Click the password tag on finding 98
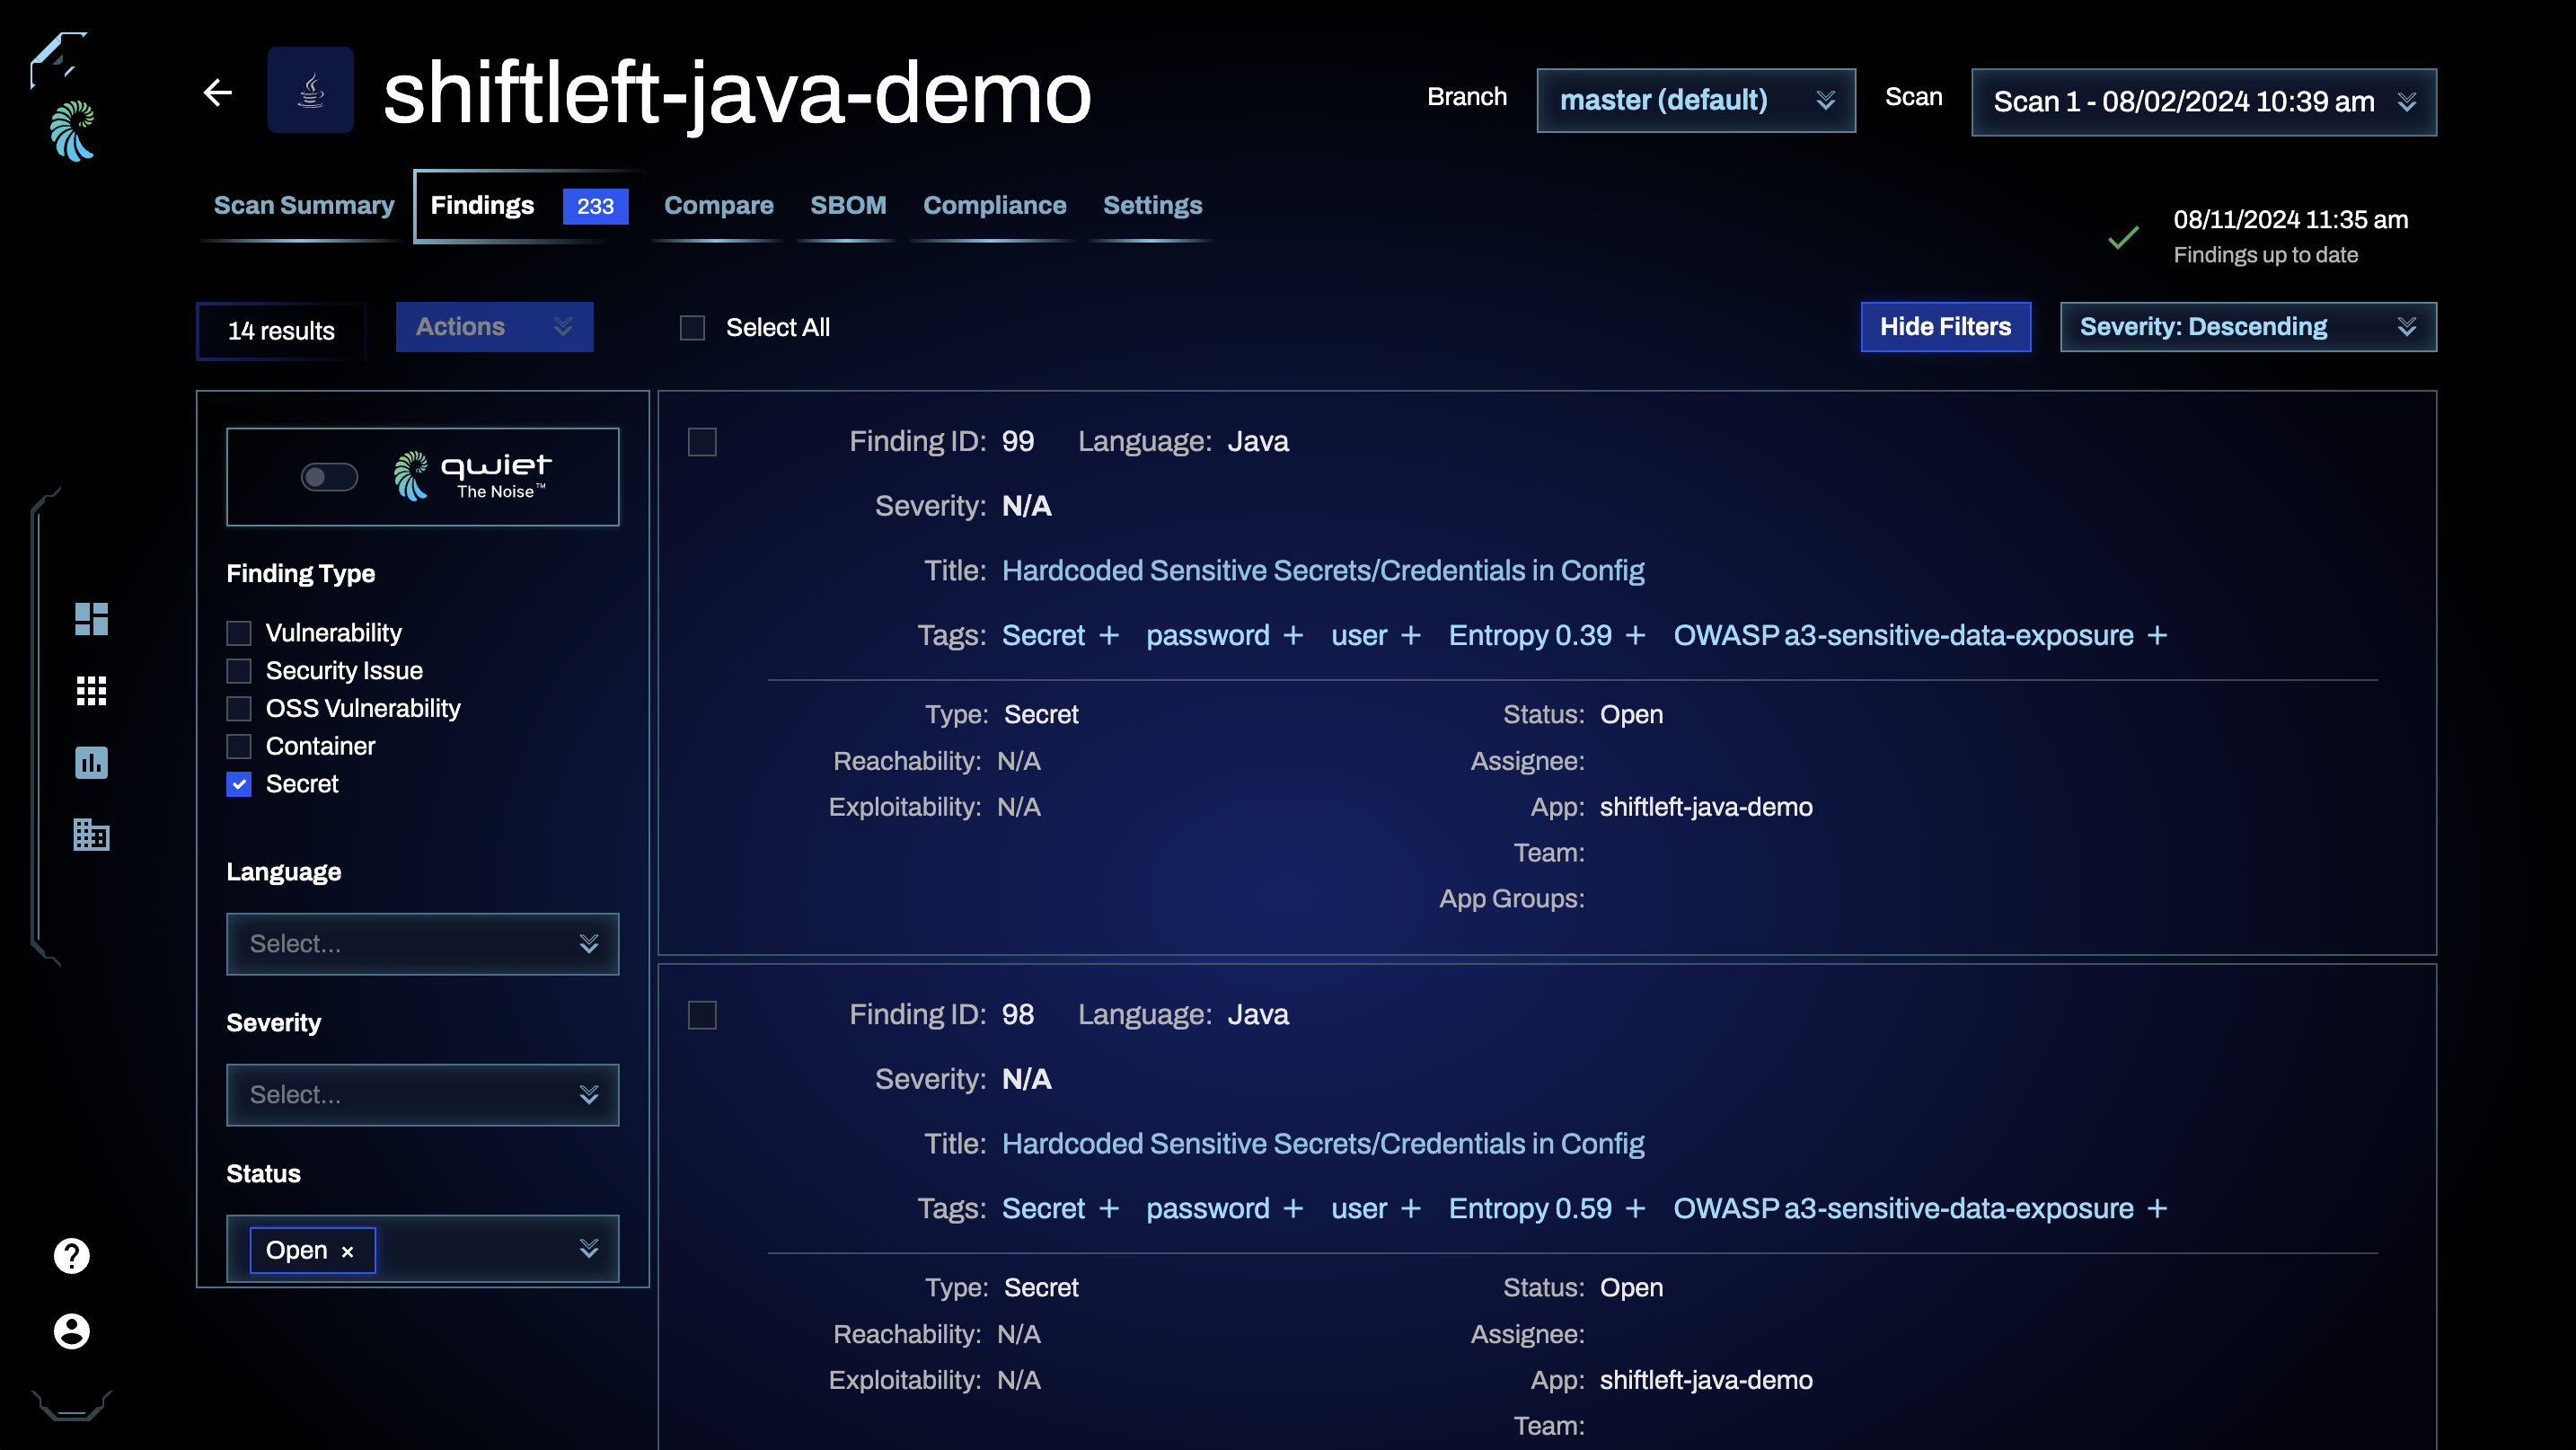This screenshot has height=1450, width=2576. [x=1207, y=1209]
